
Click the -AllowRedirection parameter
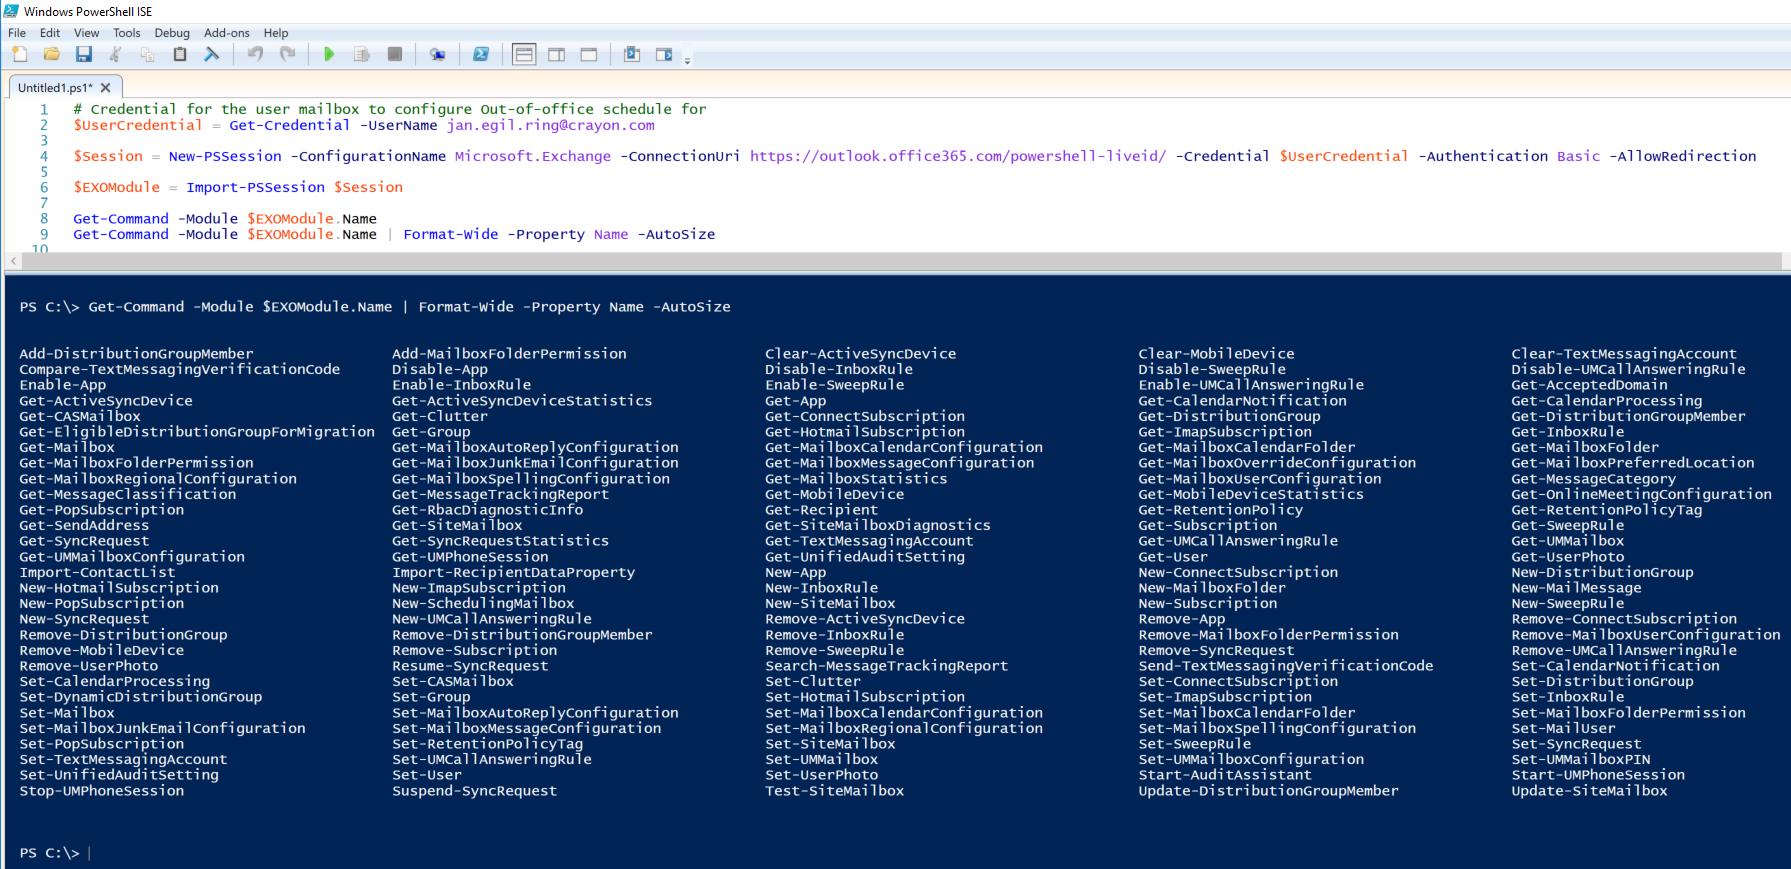pyautogui.click(x=1683, y=156)
